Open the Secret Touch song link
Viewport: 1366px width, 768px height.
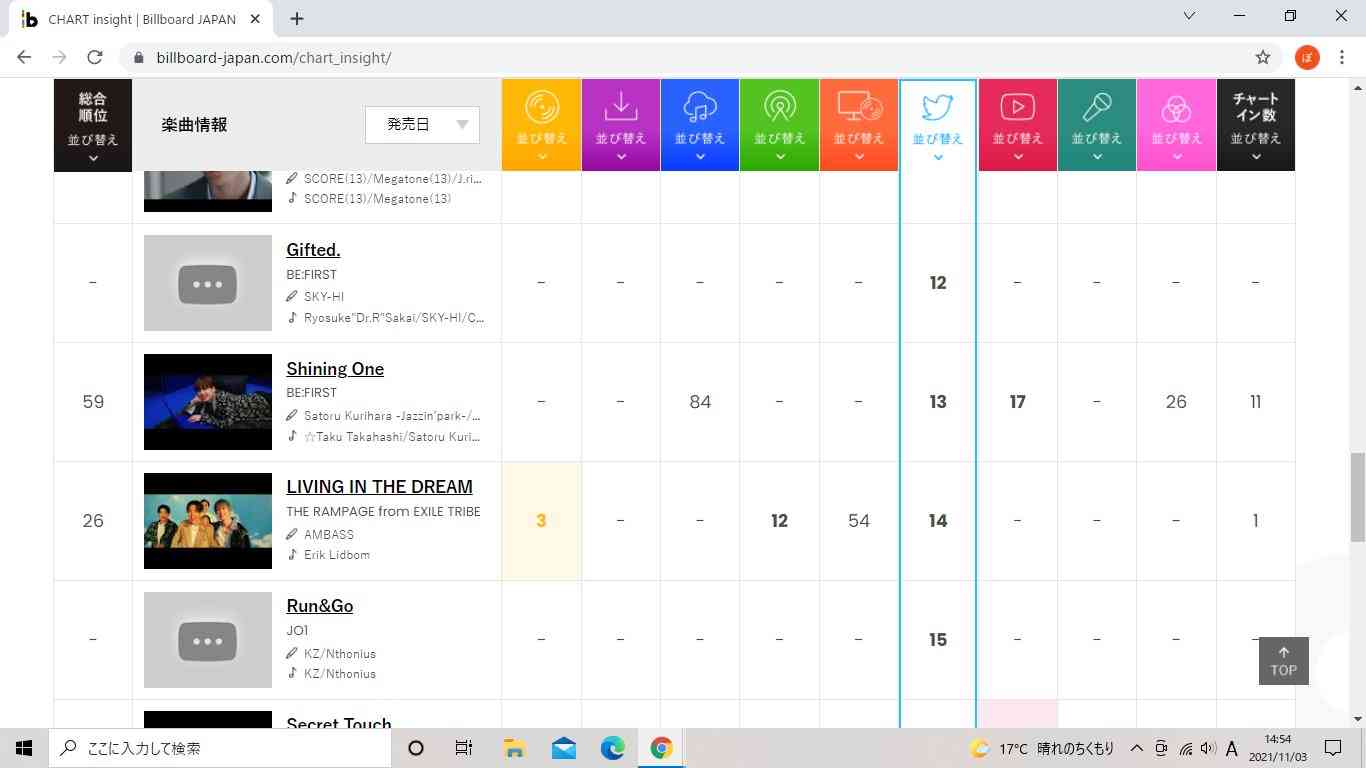click(338, 722)
